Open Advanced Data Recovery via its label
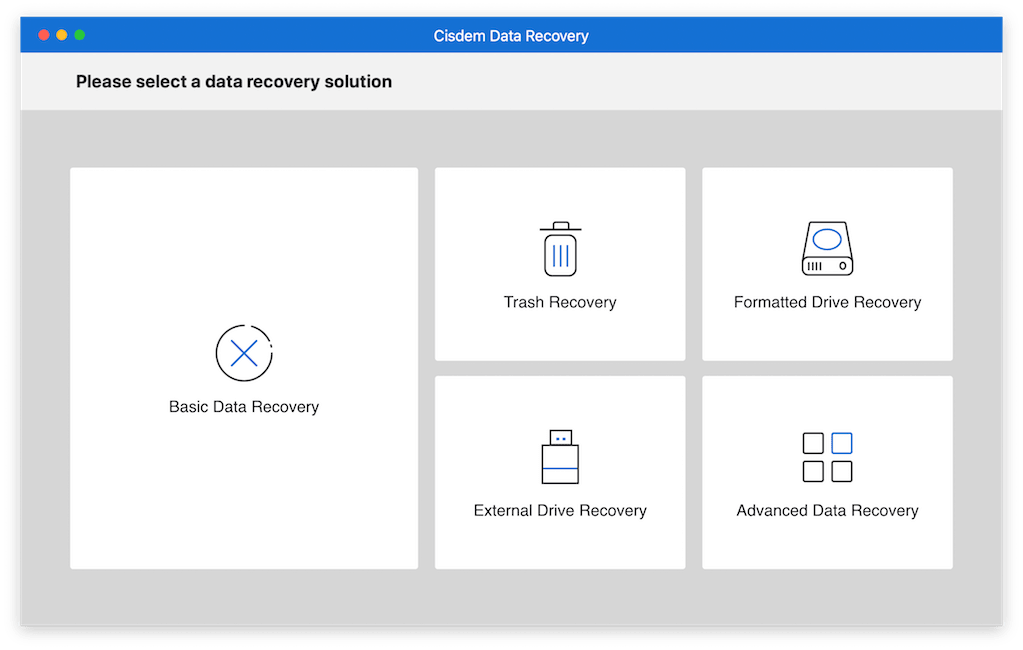1023x650 pixels. [827, 510]
